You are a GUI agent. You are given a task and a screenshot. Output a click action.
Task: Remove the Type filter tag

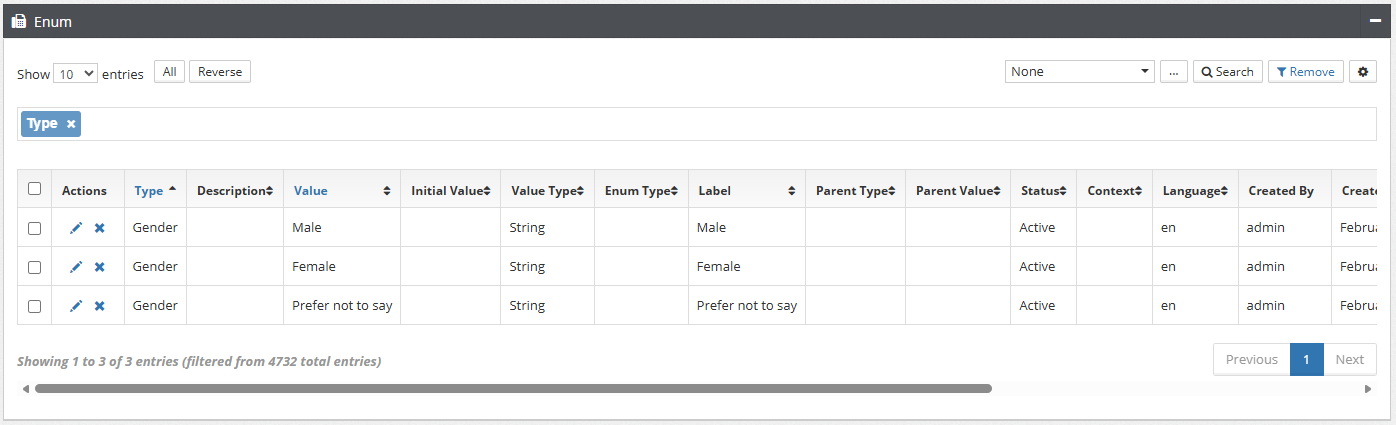tap(71, 124)
